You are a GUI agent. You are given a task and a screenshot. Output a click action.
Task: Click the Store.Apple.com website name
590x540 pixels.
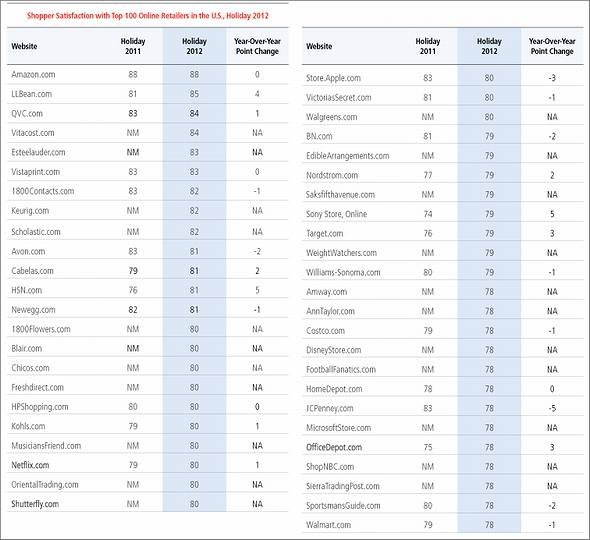[x=333, y=78]
